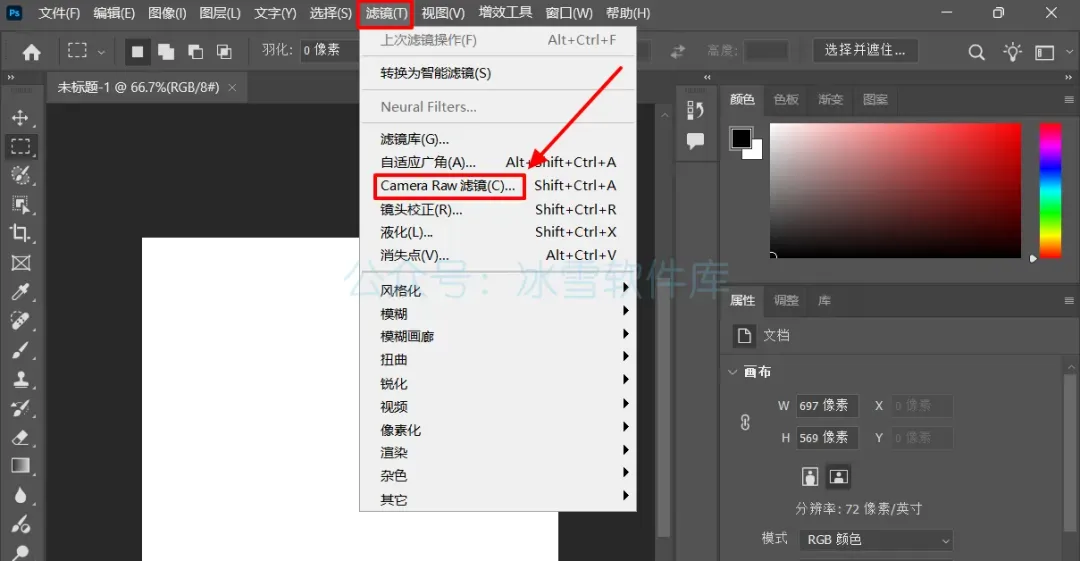Toggle the link width and height icon
Viewport: 1080px width, 561px height.
click(745, 422)
